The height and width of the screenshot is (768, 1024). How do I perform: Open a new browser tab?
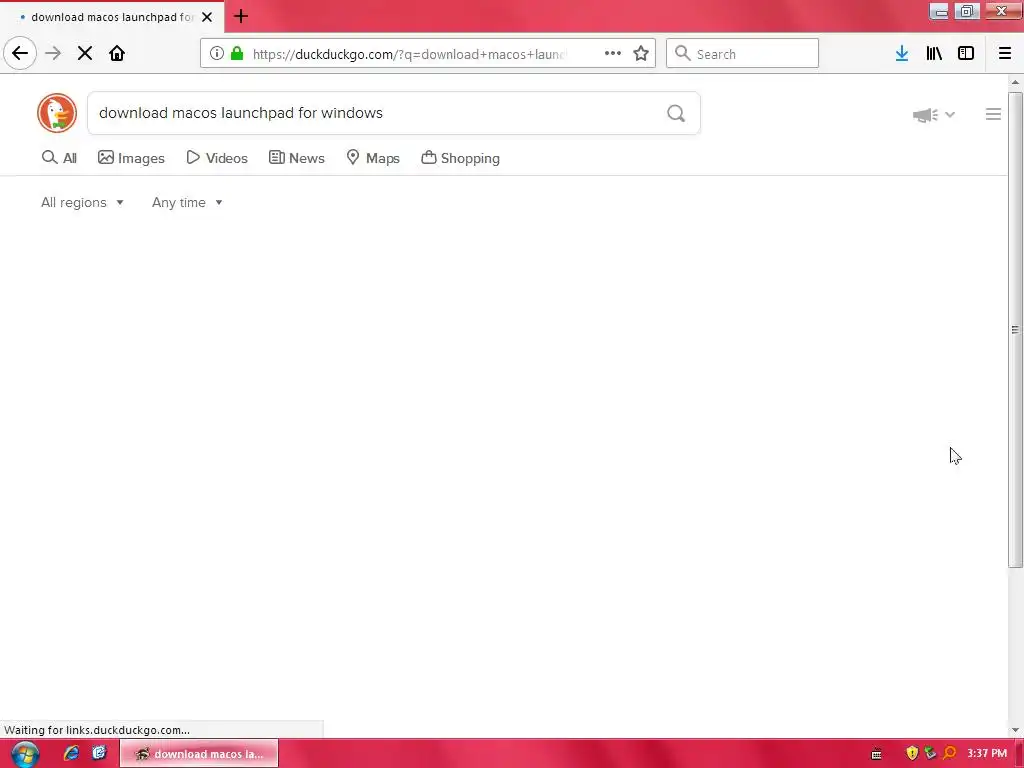(241, 16)
